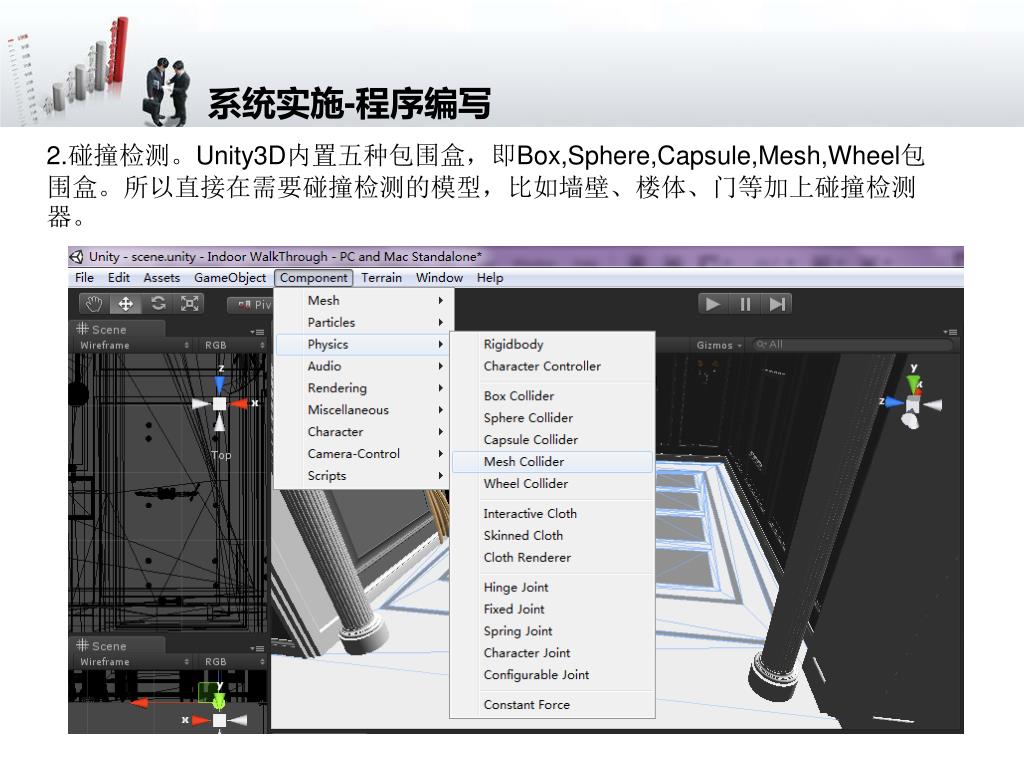Open top Scene Wireframe draw mode dropdown

(134, 345)
